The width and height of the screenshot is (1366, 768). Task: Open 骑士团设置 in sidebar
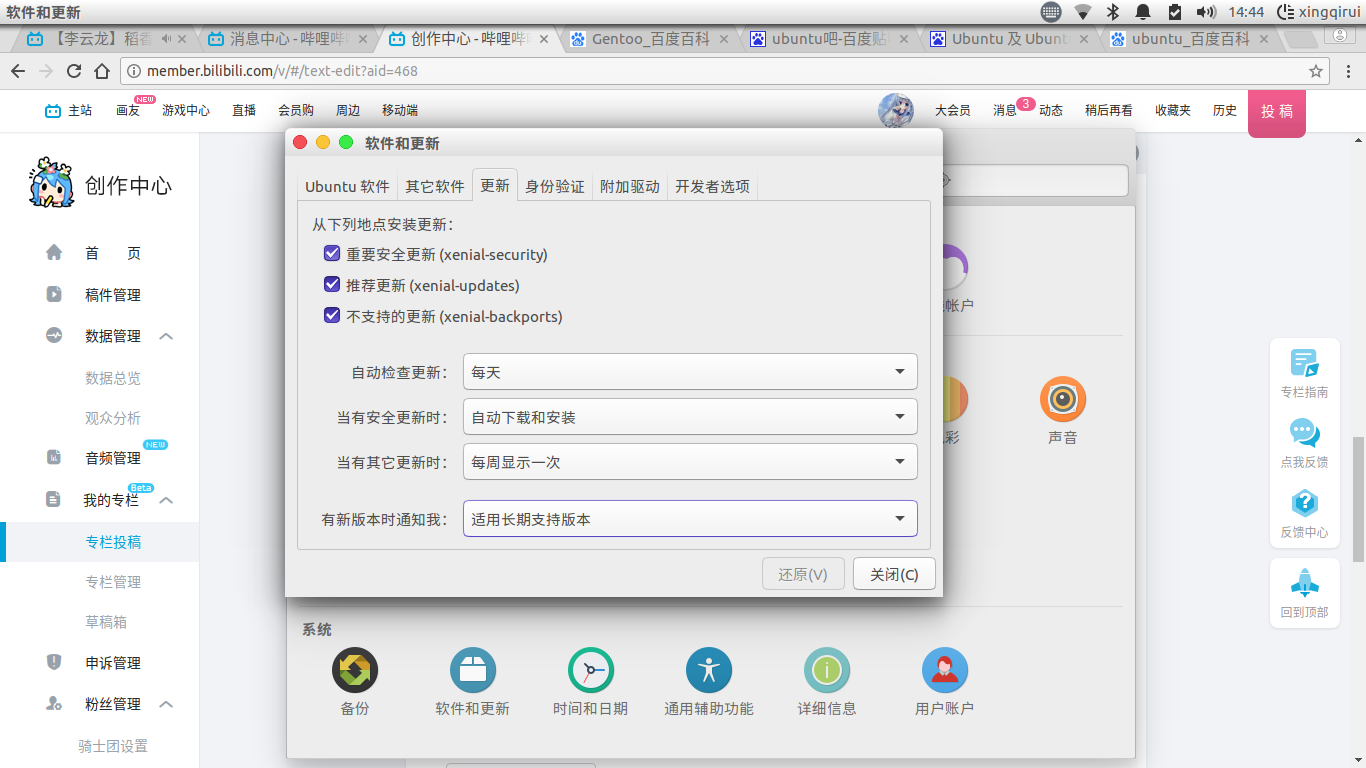[x=113, y=746]
